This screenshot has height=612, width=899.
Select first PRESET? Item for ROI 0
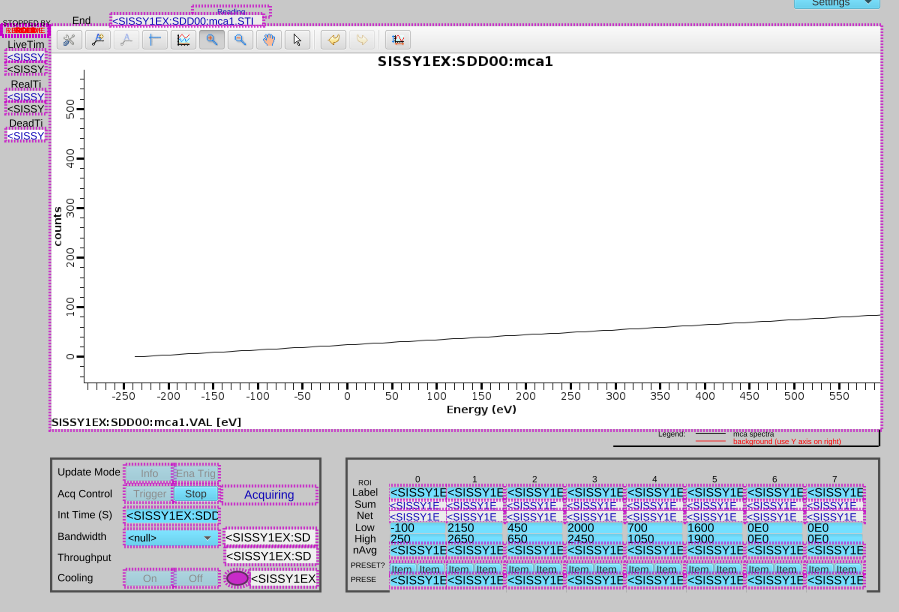402,569
